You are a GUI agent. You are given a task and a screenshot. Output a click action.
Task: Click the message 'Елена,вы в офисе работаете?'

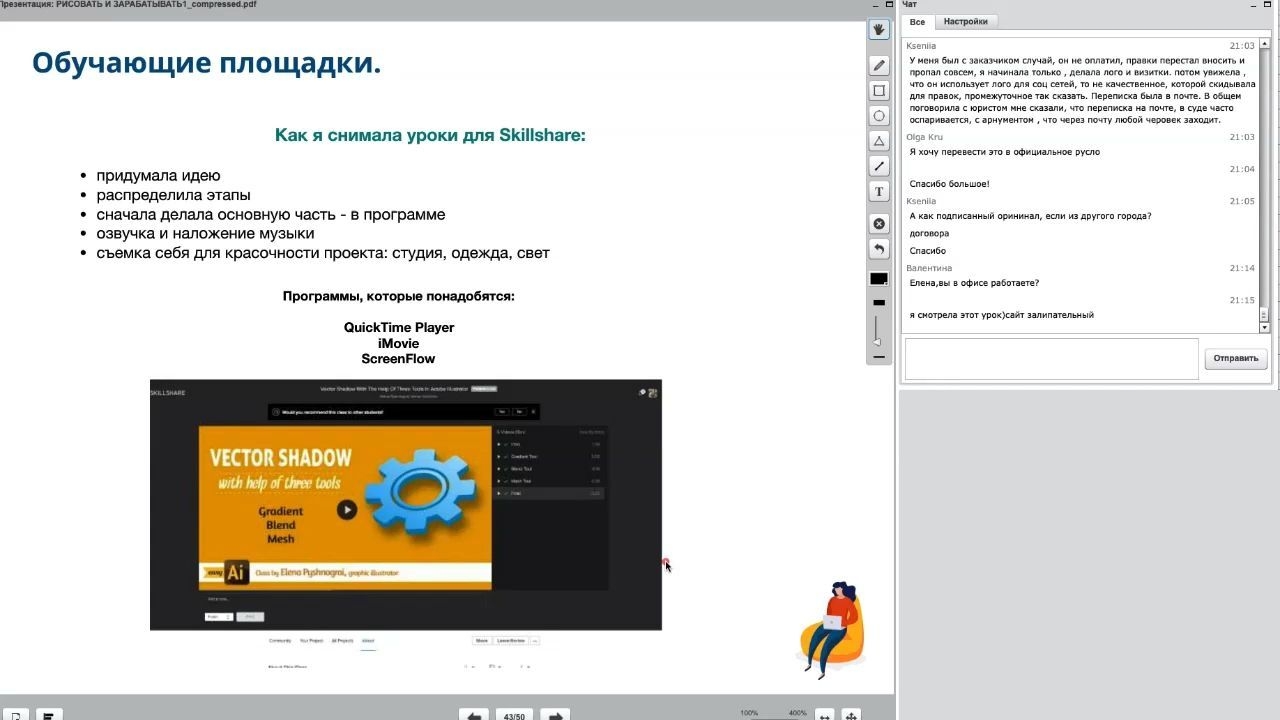click(x=974, y=283)
